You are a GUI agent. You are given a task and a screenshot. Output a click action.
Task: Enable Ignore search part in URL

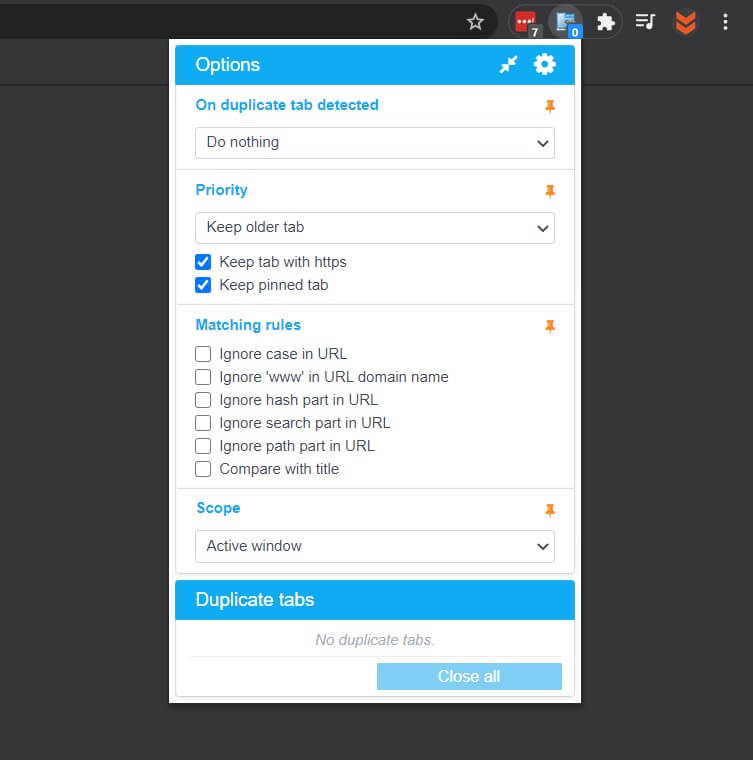tap(203, 423)
